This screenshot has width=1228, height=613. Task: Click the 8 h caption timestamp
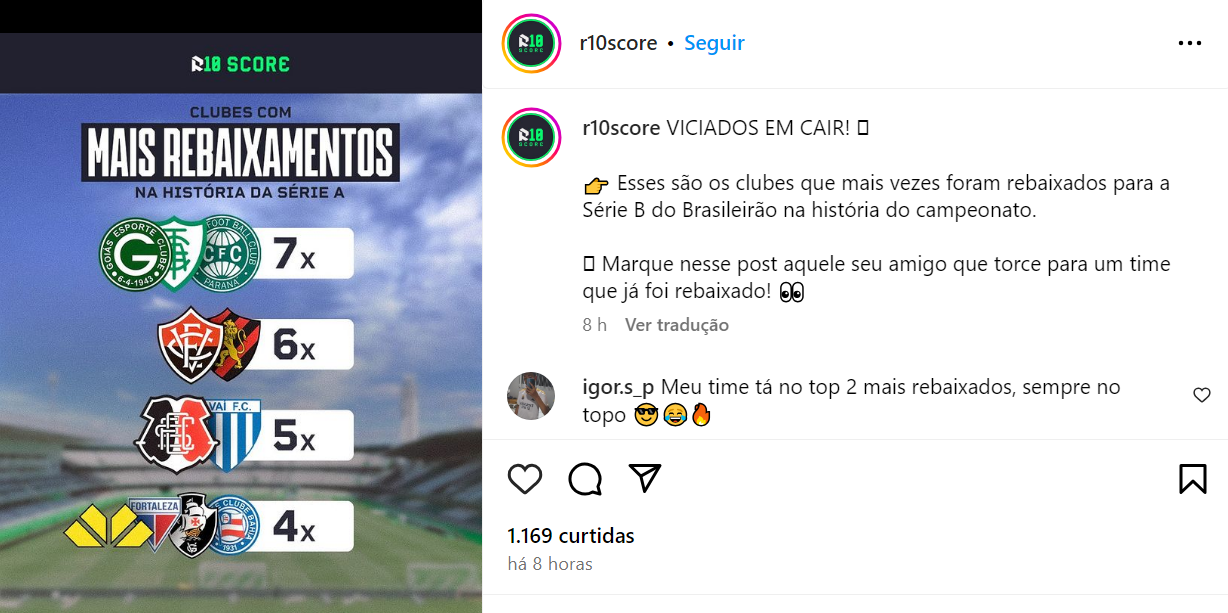click(x=594, y=325)
